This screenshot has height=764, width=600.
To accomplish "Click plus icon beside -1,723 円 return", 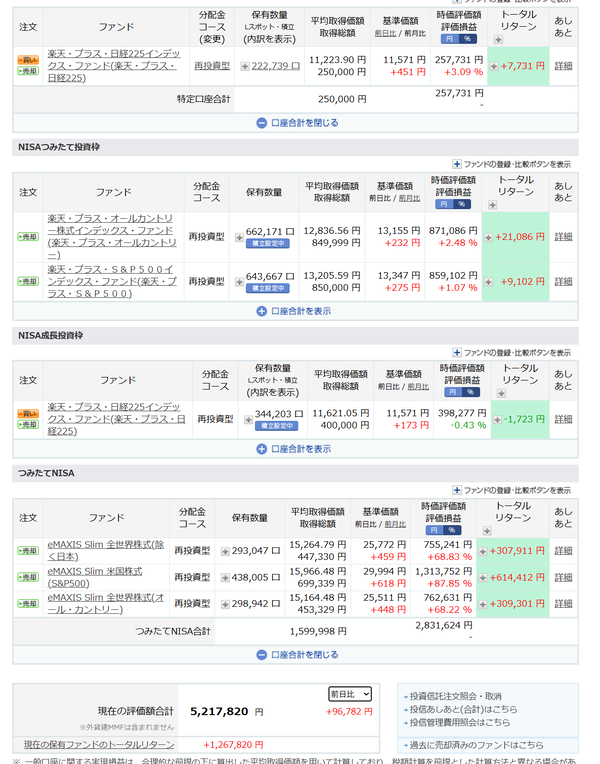I will coord(497,420).
